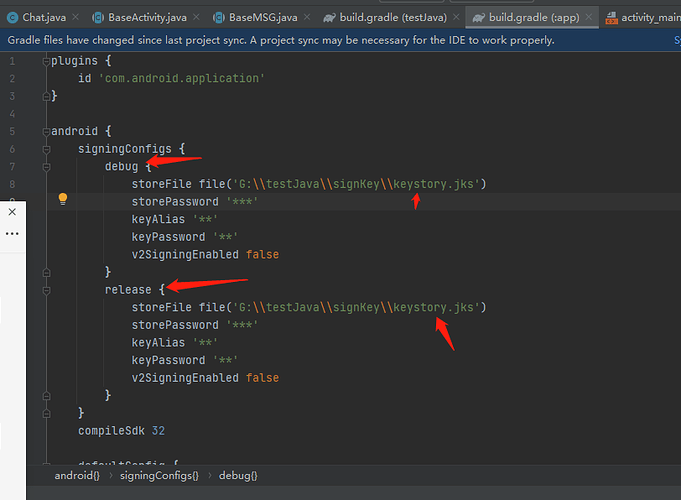This screenshot has height=500, width=681.
Task: Click storePassword in the debug block
Action: point(175,202)
